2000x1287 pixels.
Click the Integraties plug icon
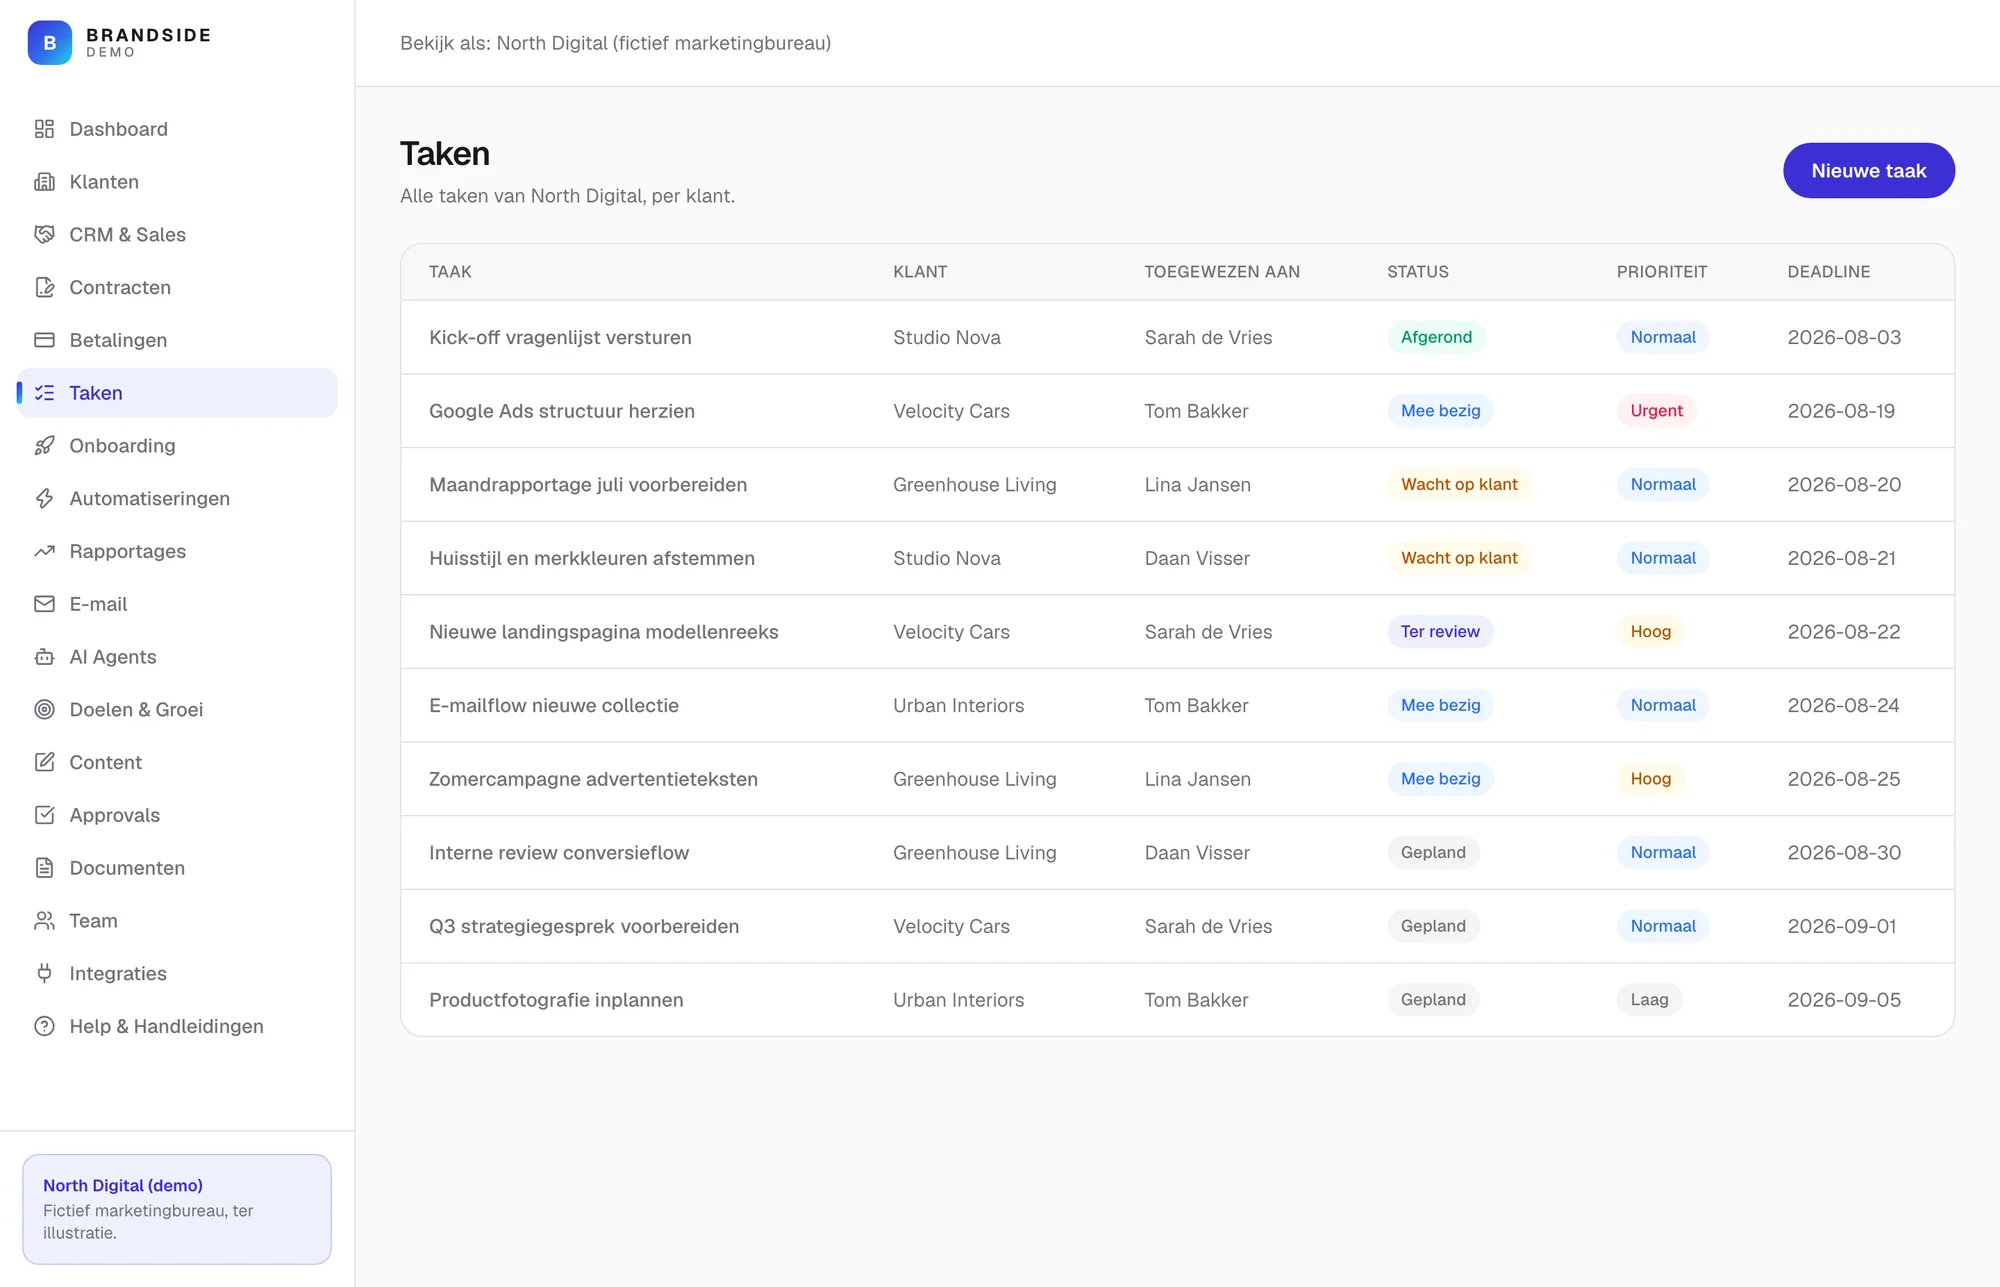44,973
